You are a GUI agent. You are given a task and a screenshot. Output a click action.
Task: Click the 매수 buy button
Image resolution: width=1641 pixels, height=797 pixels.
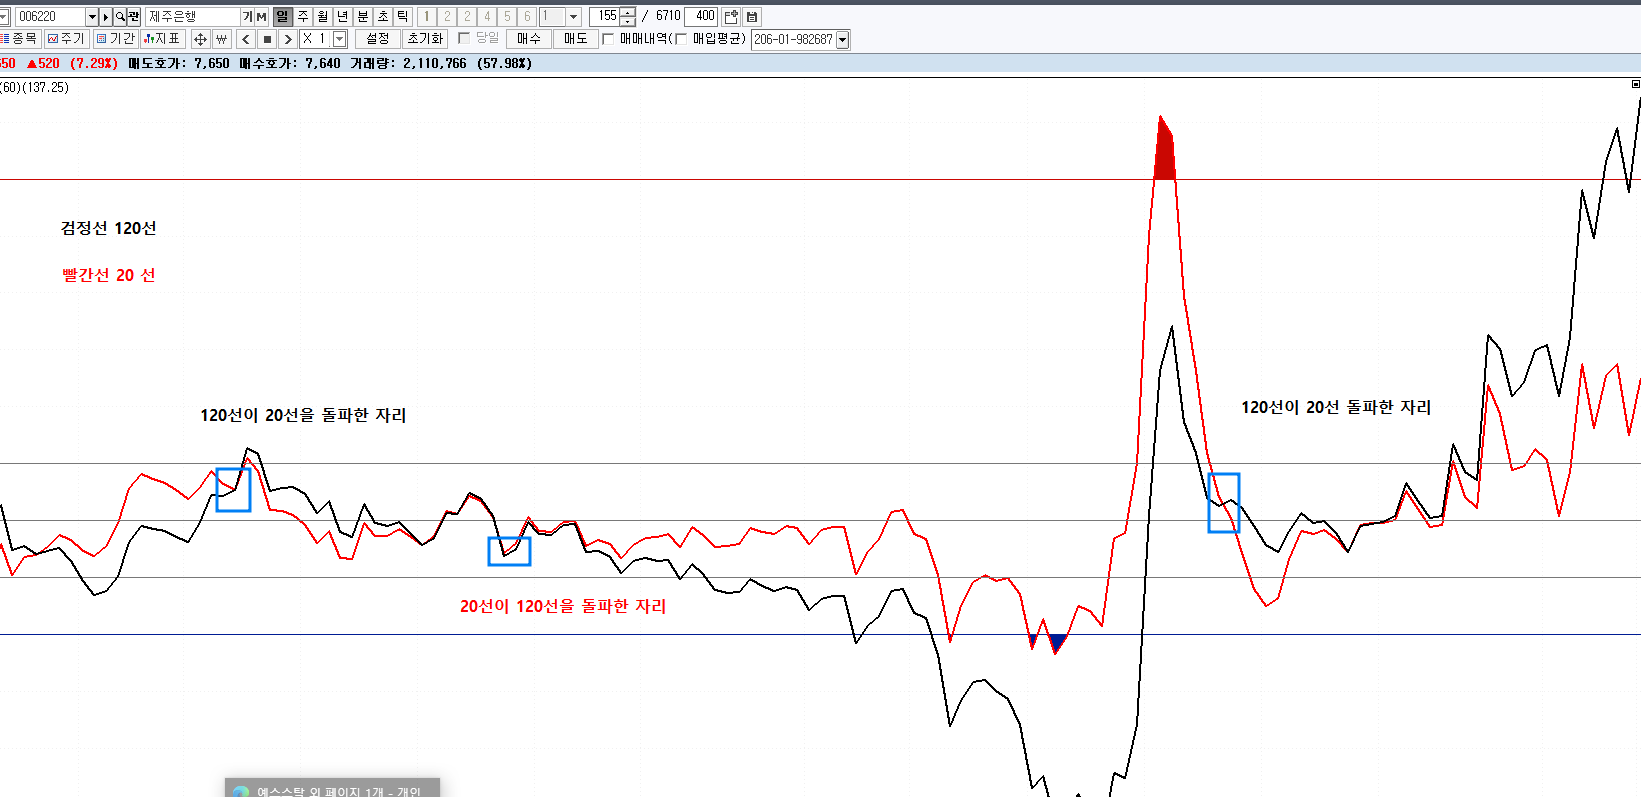tap(529, 39)
